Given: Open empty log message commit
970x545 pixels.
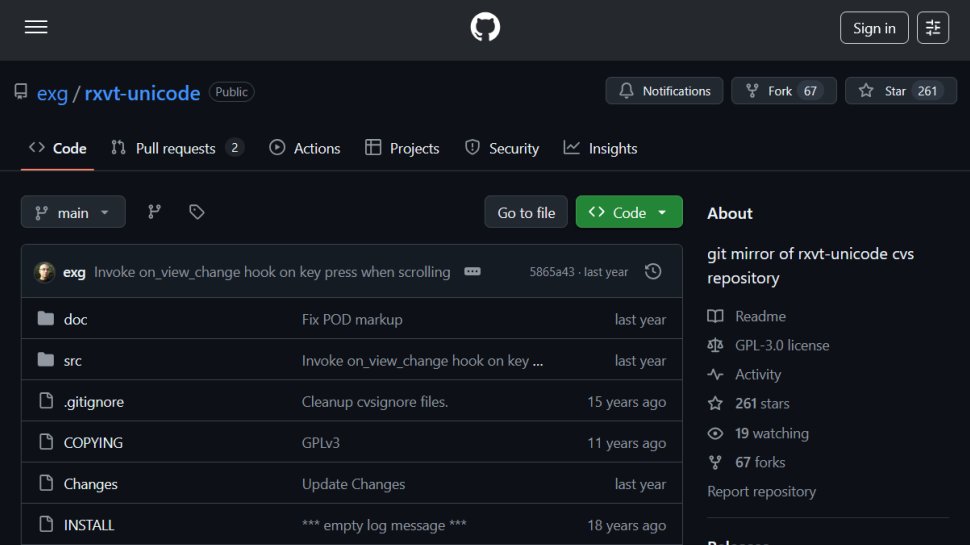Looking at the screenshot, I should (384, 525).
